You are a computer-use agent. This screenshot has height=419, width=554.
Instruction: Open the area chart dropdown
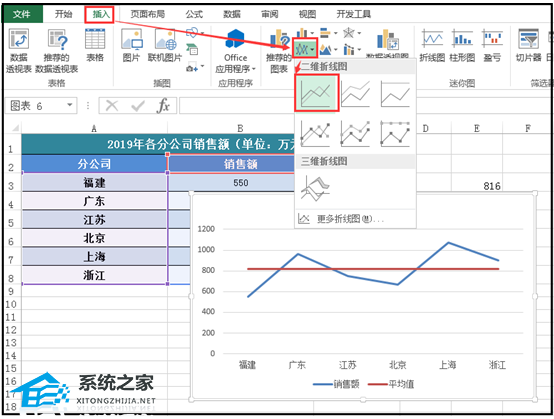pyautogui.click(x=329, y=49)
